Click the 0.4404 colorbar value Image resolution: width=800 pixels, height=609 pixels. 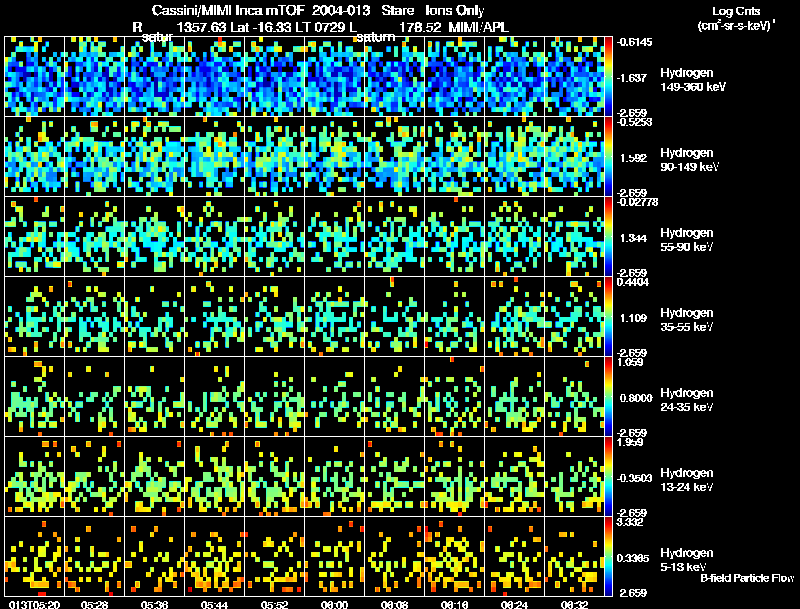(x=633, y=282)
